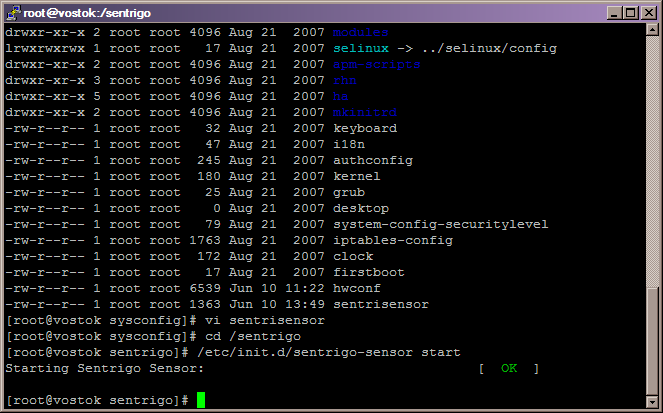663x413 pixels.
Task: Click the green 'OK' status text
Action: tap(509, 369)
